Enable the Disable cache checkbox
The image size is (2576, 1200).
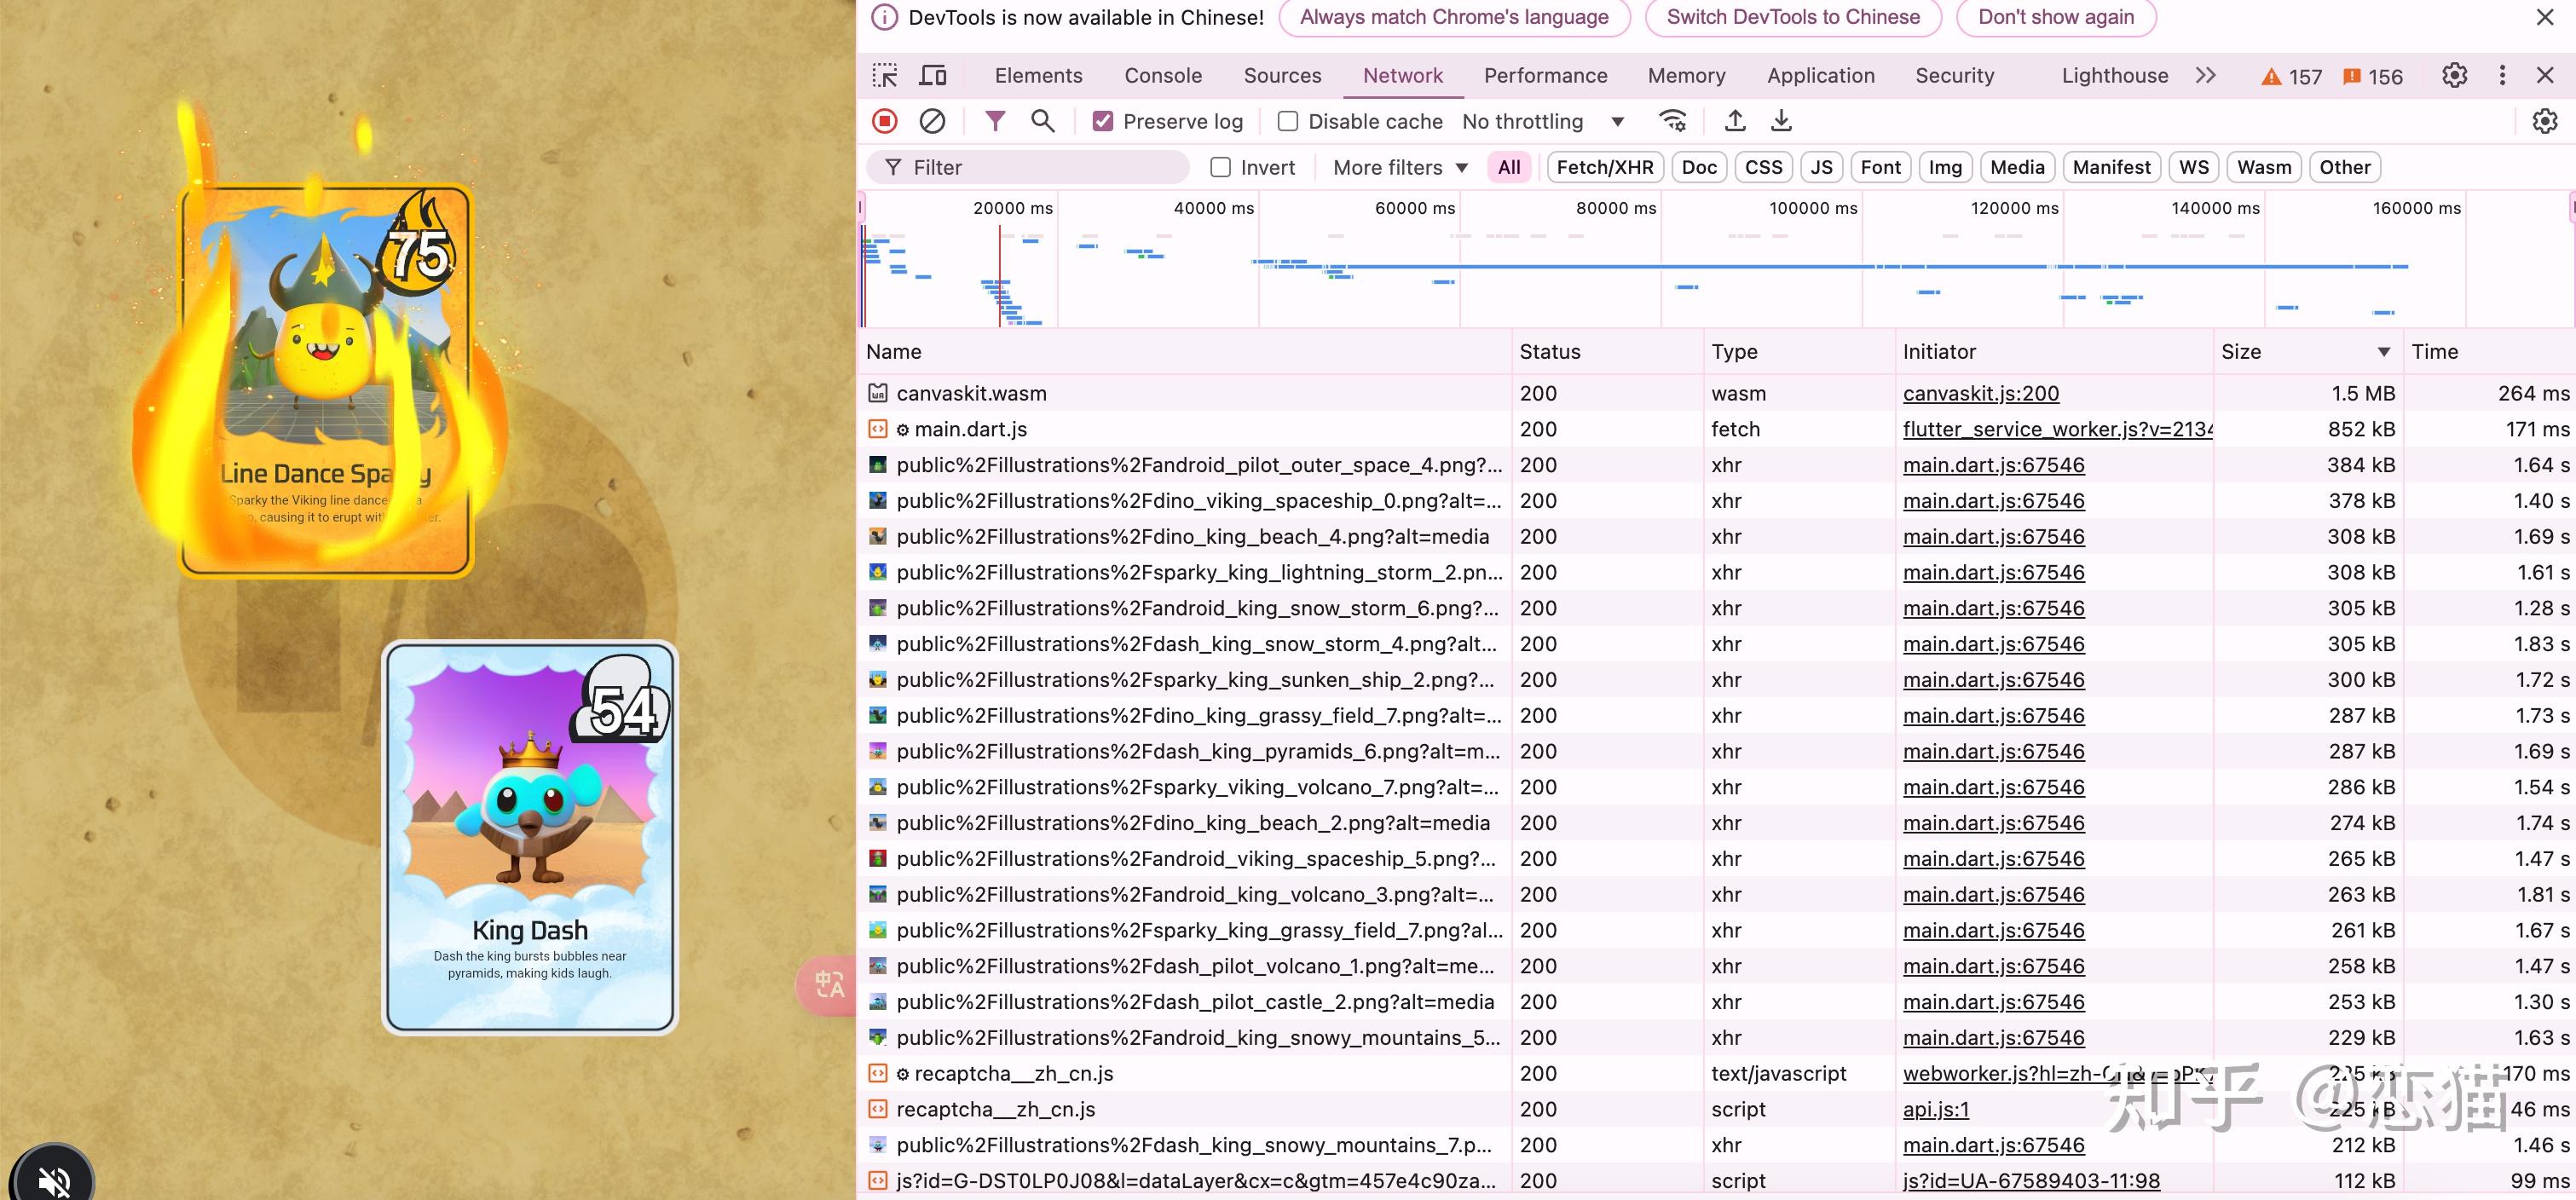tap(1288, 121)
